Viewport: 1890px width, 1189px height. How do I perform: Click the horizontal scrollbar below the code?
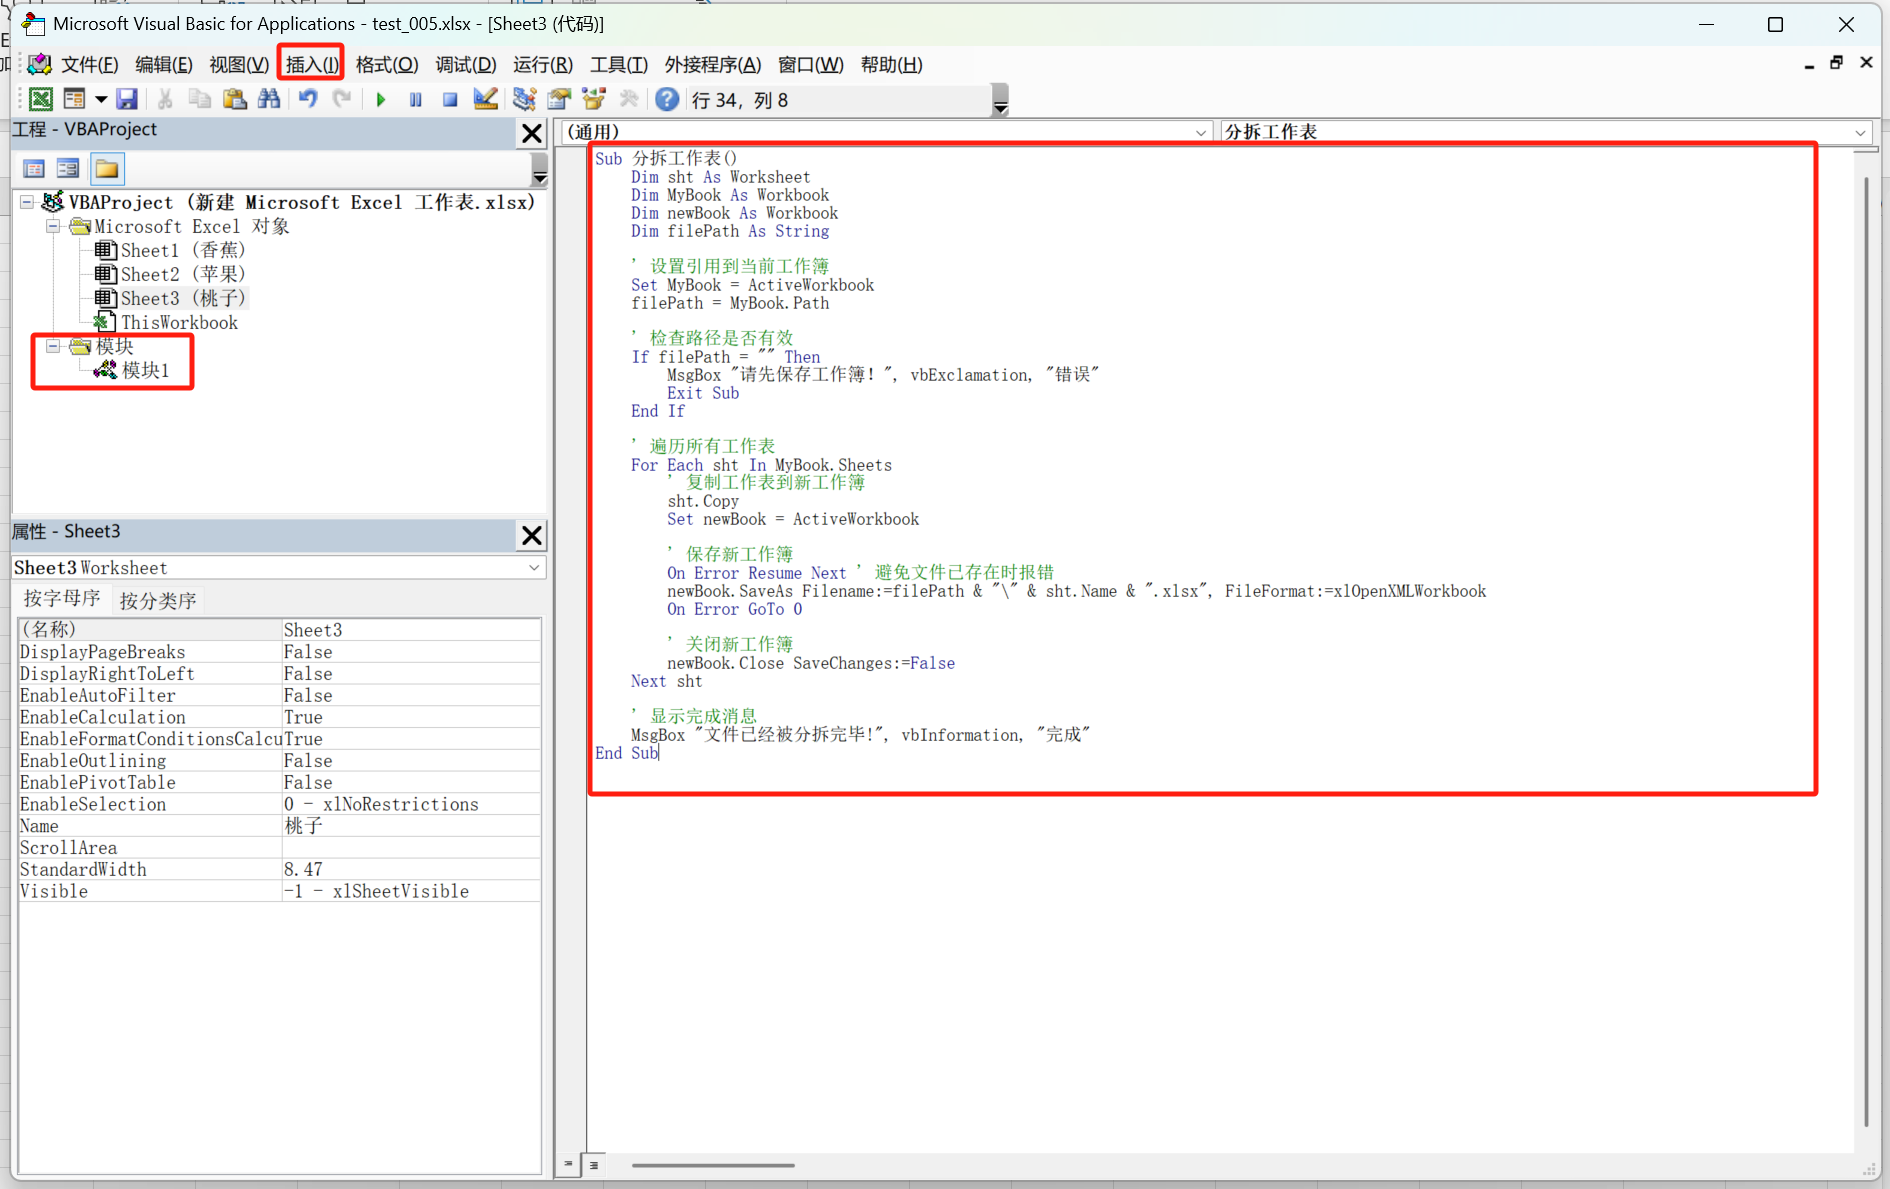[x=713, y=1165]
